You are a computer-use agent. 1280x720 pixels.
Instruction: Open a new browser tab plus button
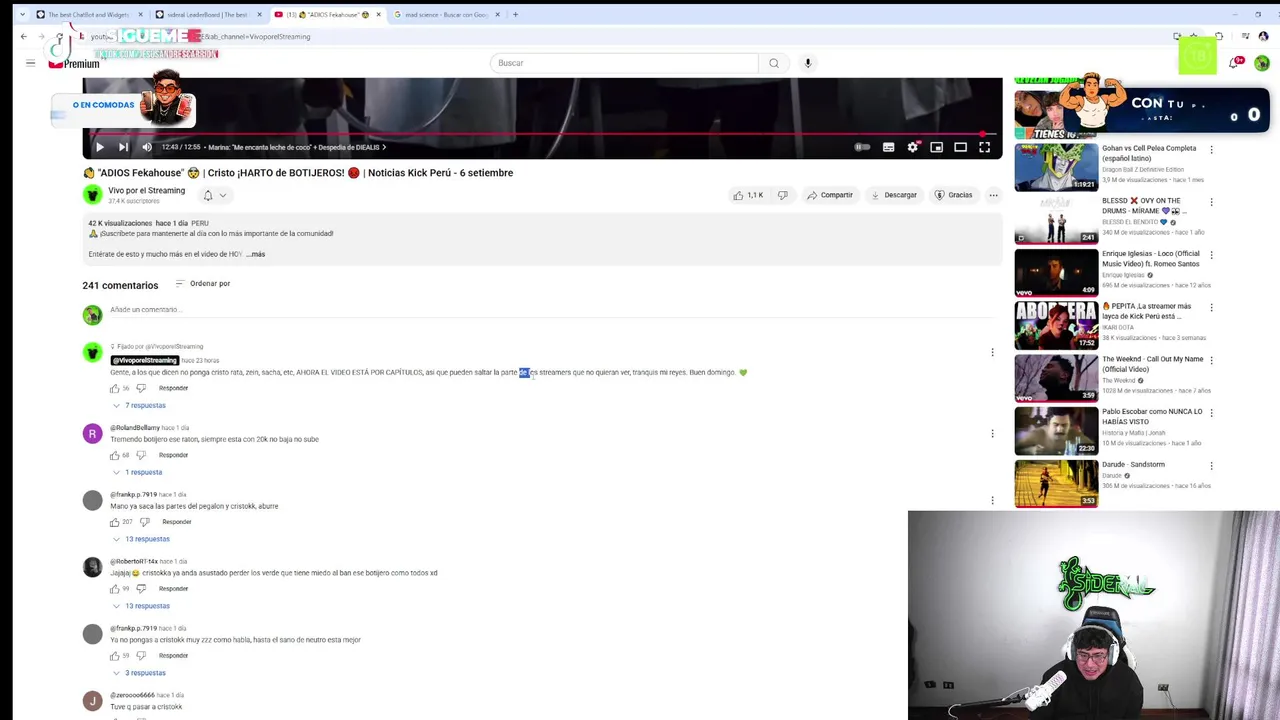515,14
